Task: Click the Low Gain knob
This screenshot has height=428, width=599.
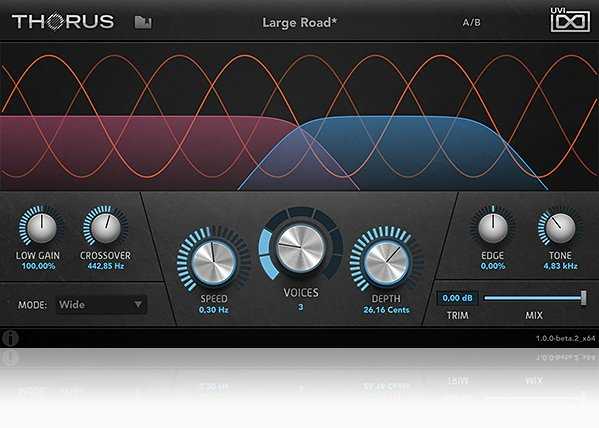Action: click(x=41, y=228)
